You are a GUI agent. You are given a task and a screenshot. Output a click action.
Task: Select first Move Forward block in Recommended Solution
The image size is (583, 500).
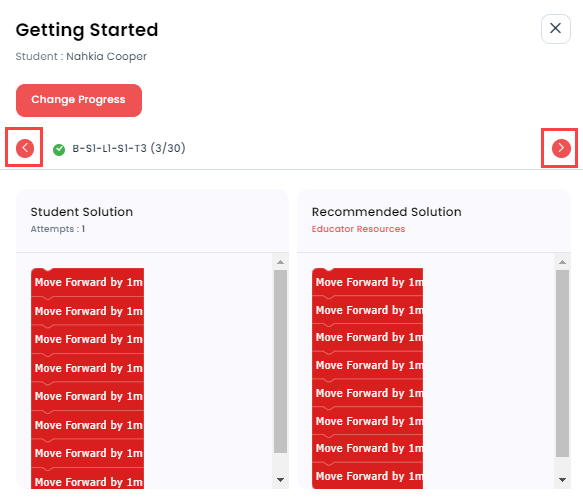[367, 282]
